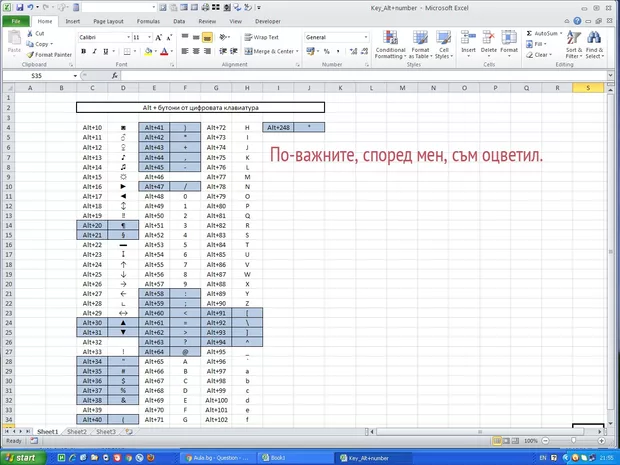This screenshot has width=620, height=465.
Task: Switch to Page Layout tab
Action: coord(108,21)
